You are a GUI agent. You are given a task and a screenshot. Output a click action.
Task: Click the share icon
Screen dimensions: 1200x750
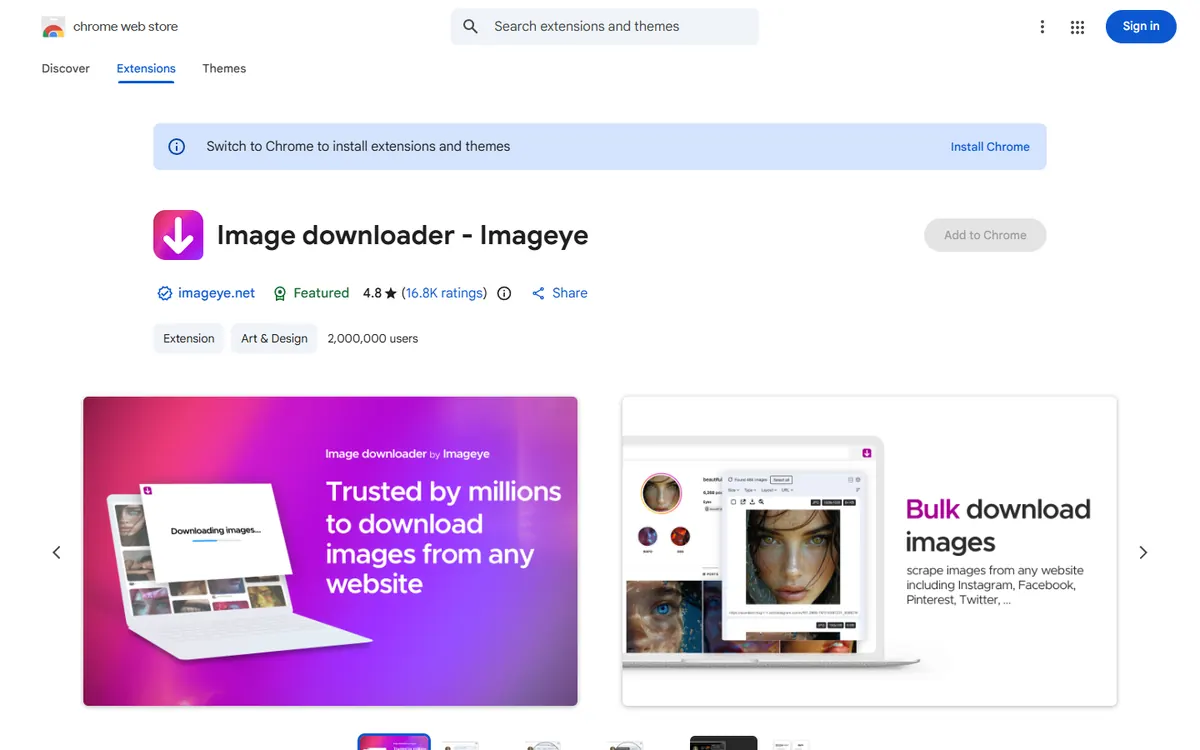click(538, 293)
